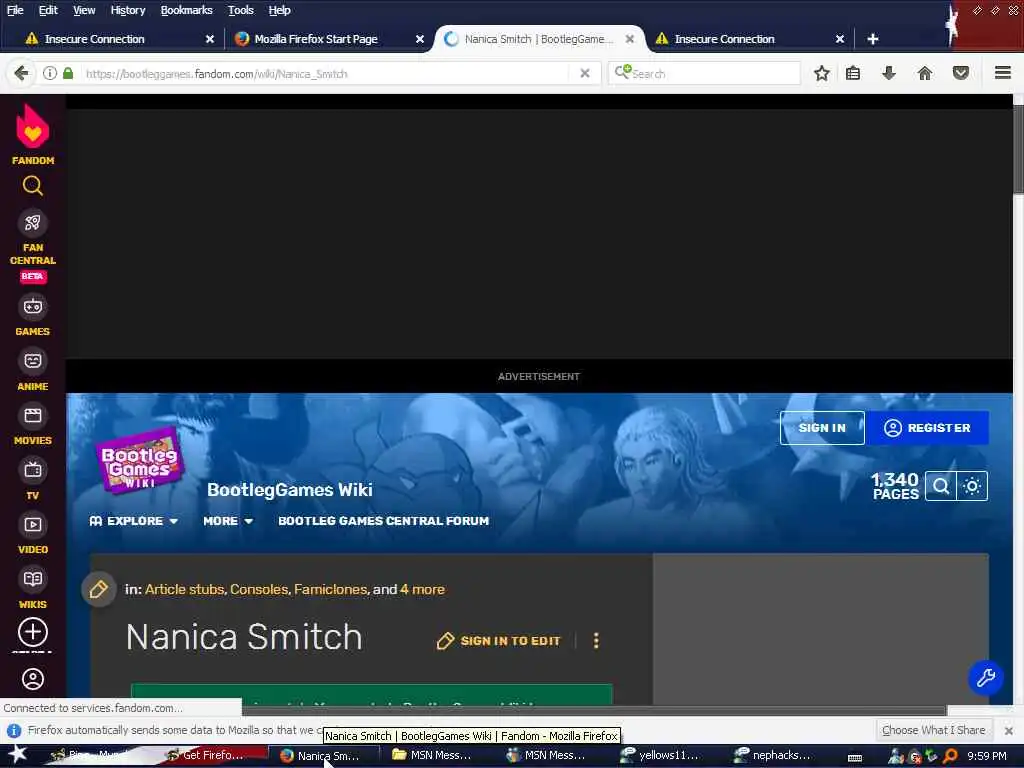The width and height of the screenshot is (1024, 768).
Task: Click the Bootleg Games Wiki logo
Action: point(139,459)
